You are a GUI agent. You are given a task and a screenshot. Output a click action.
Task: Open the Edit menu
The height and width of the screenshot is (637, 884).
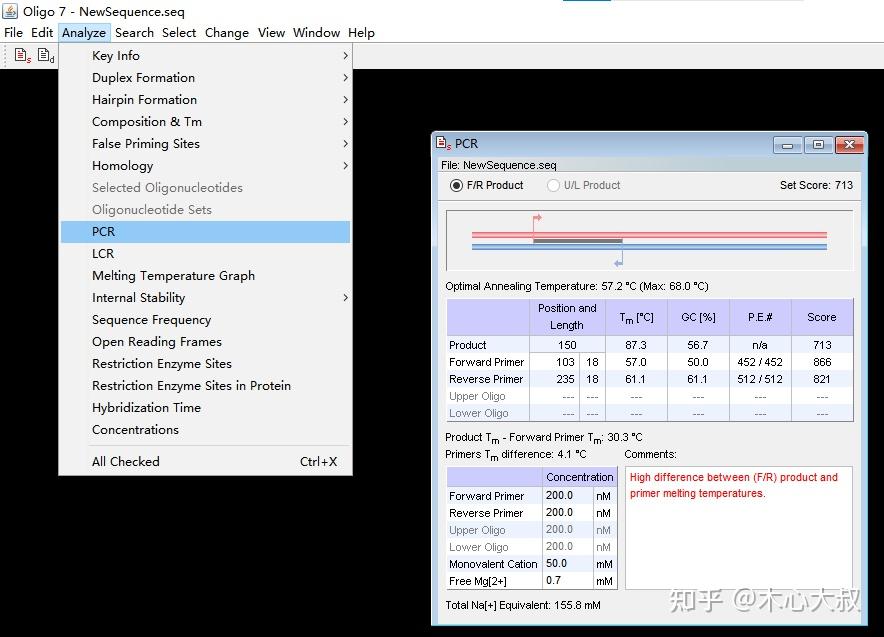pos(42,33)
